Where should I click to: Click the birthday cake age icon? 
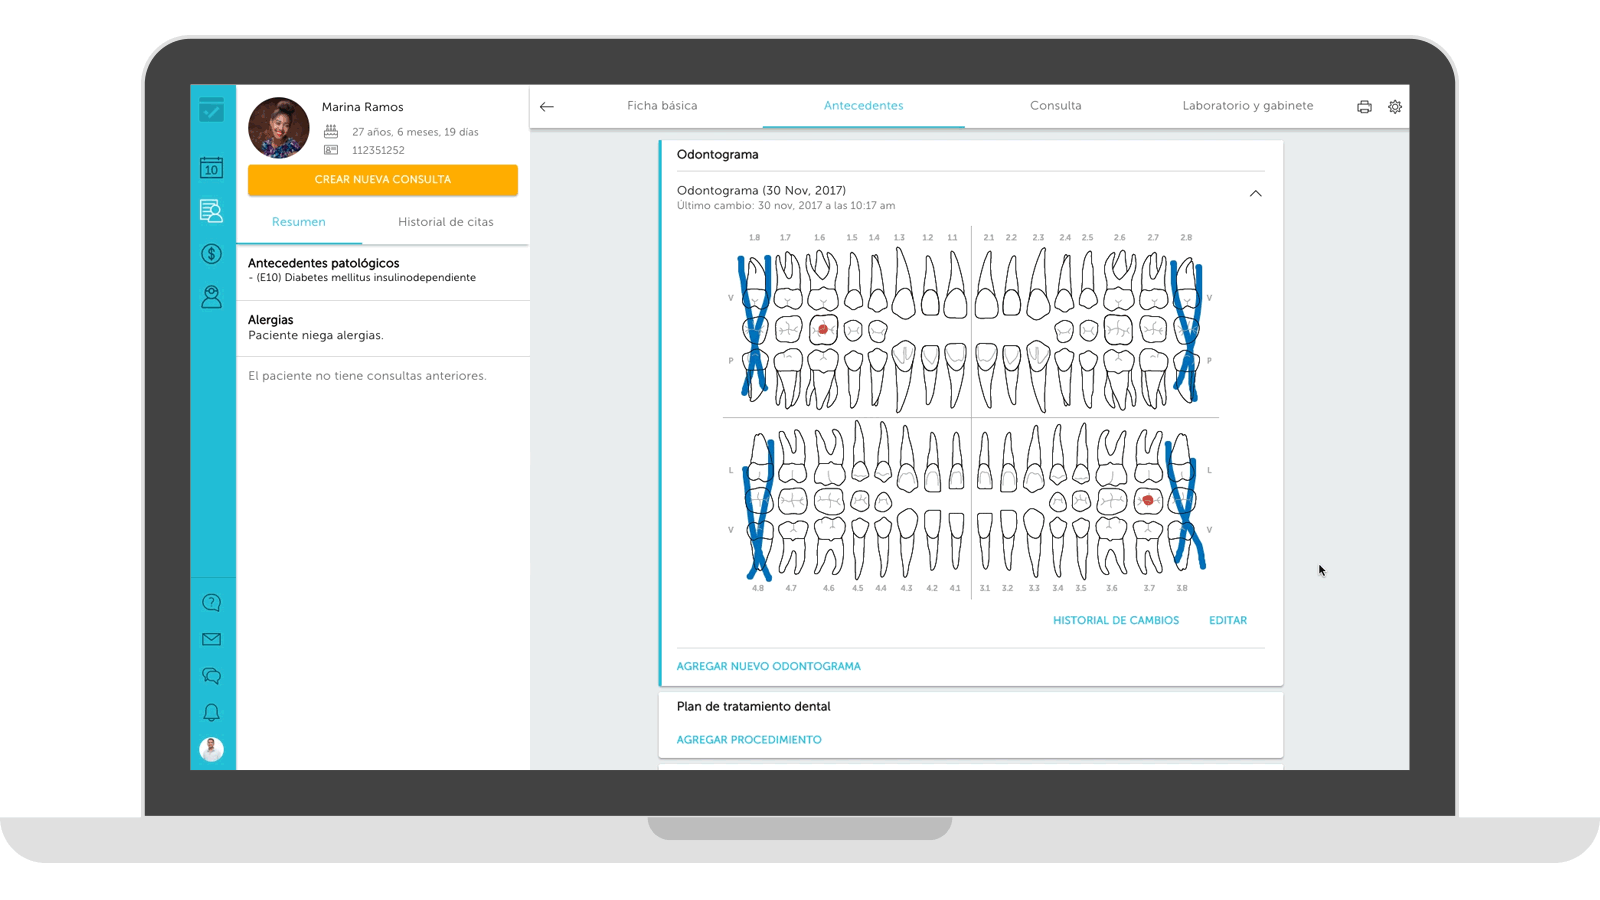tap(331, 131)
